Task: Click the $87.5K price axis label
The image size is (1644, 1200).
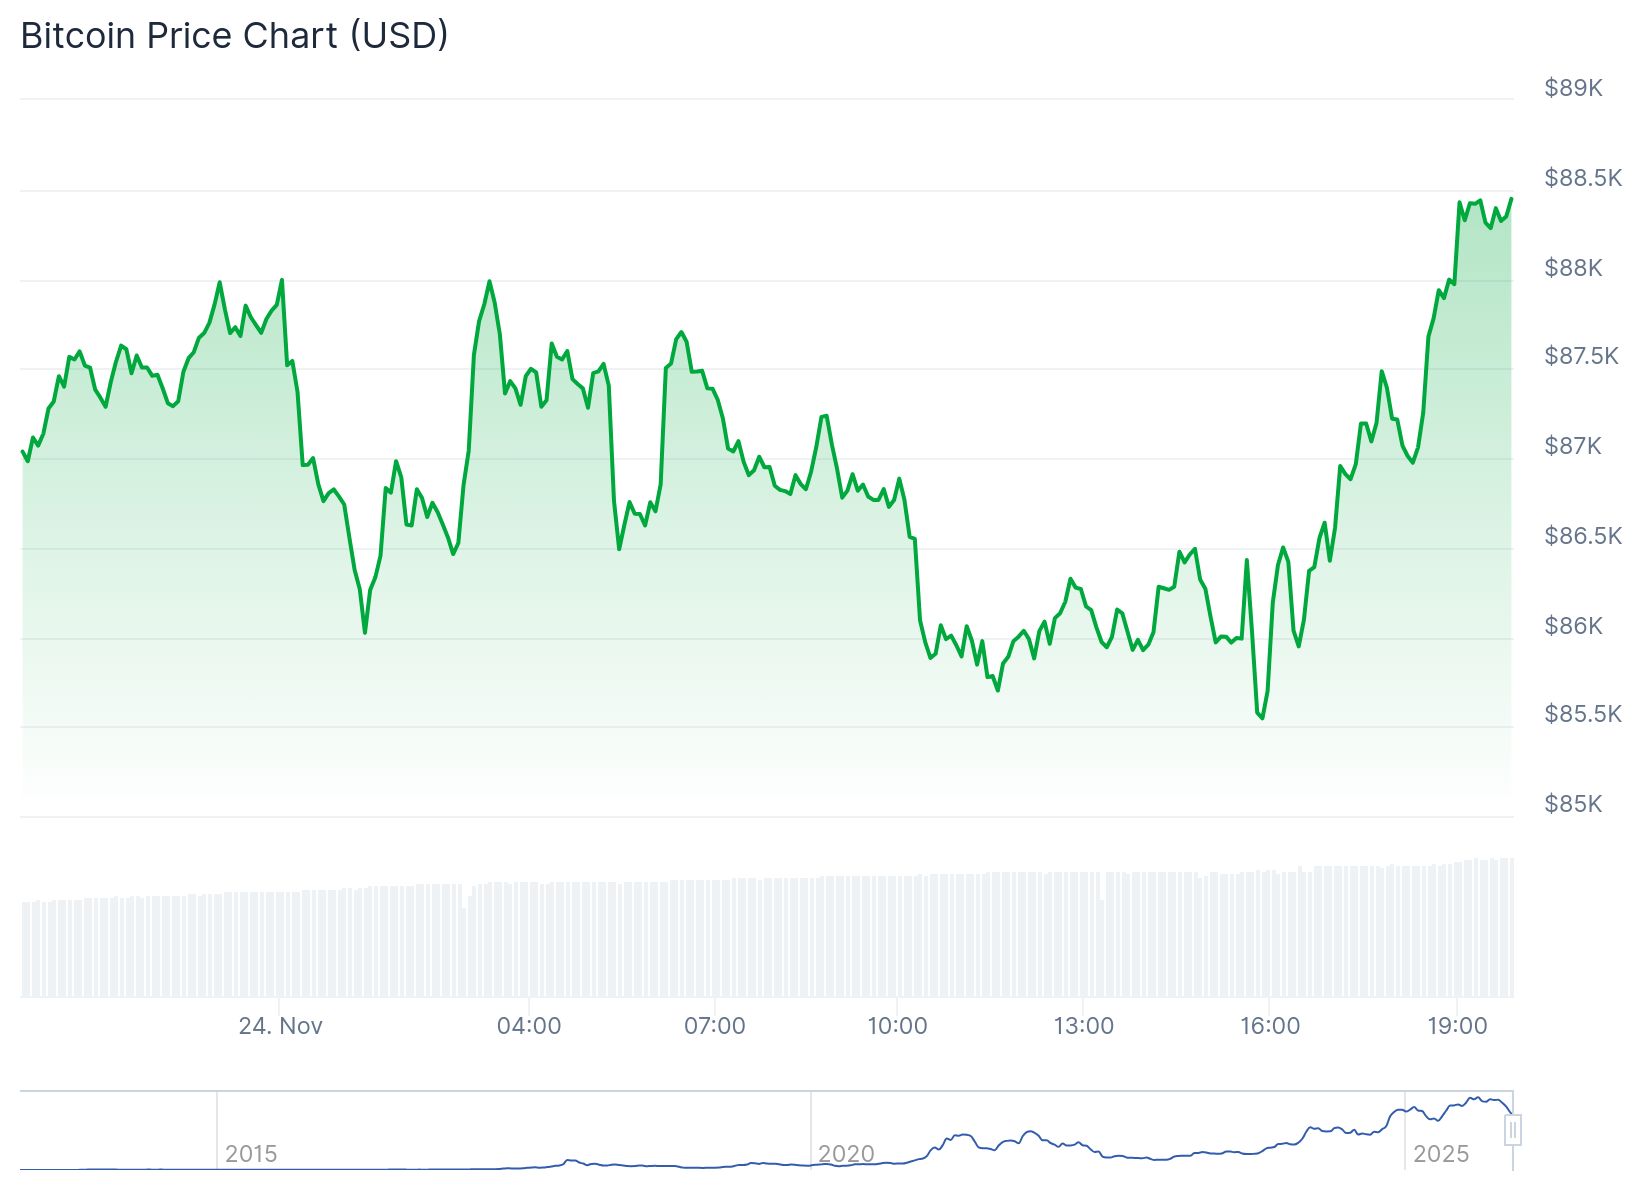Action: pos(1581,356)
